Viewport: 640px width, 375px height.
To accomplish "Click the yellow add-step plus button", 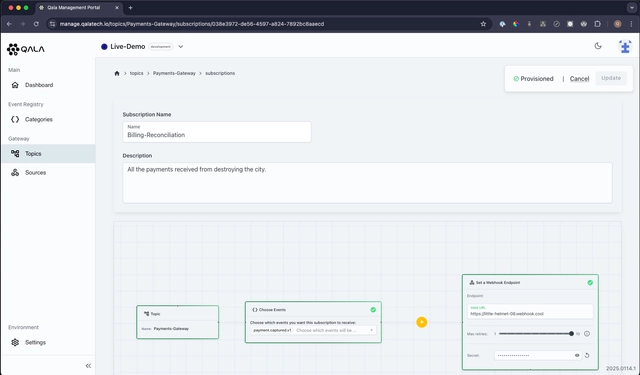I will pyautogui.click(x=422, y=322).
